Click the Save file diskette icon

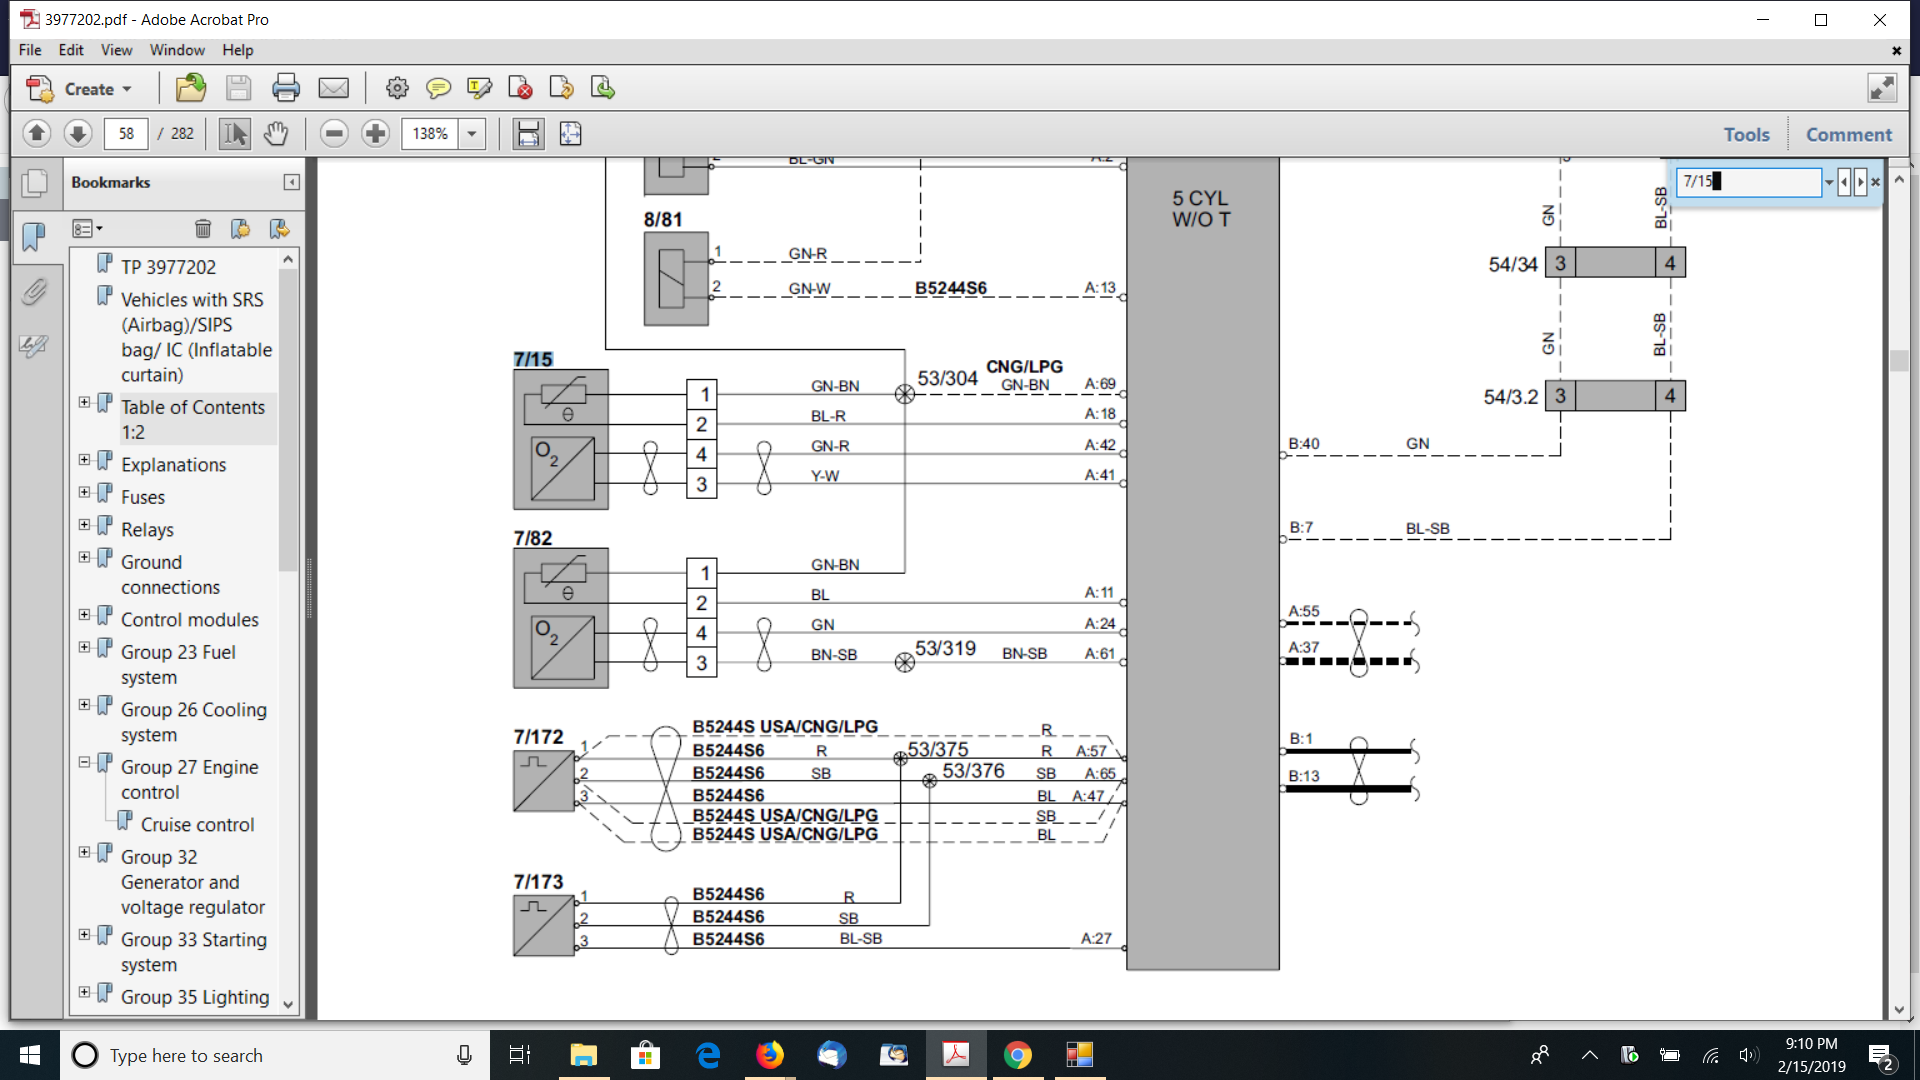(238, 89)
